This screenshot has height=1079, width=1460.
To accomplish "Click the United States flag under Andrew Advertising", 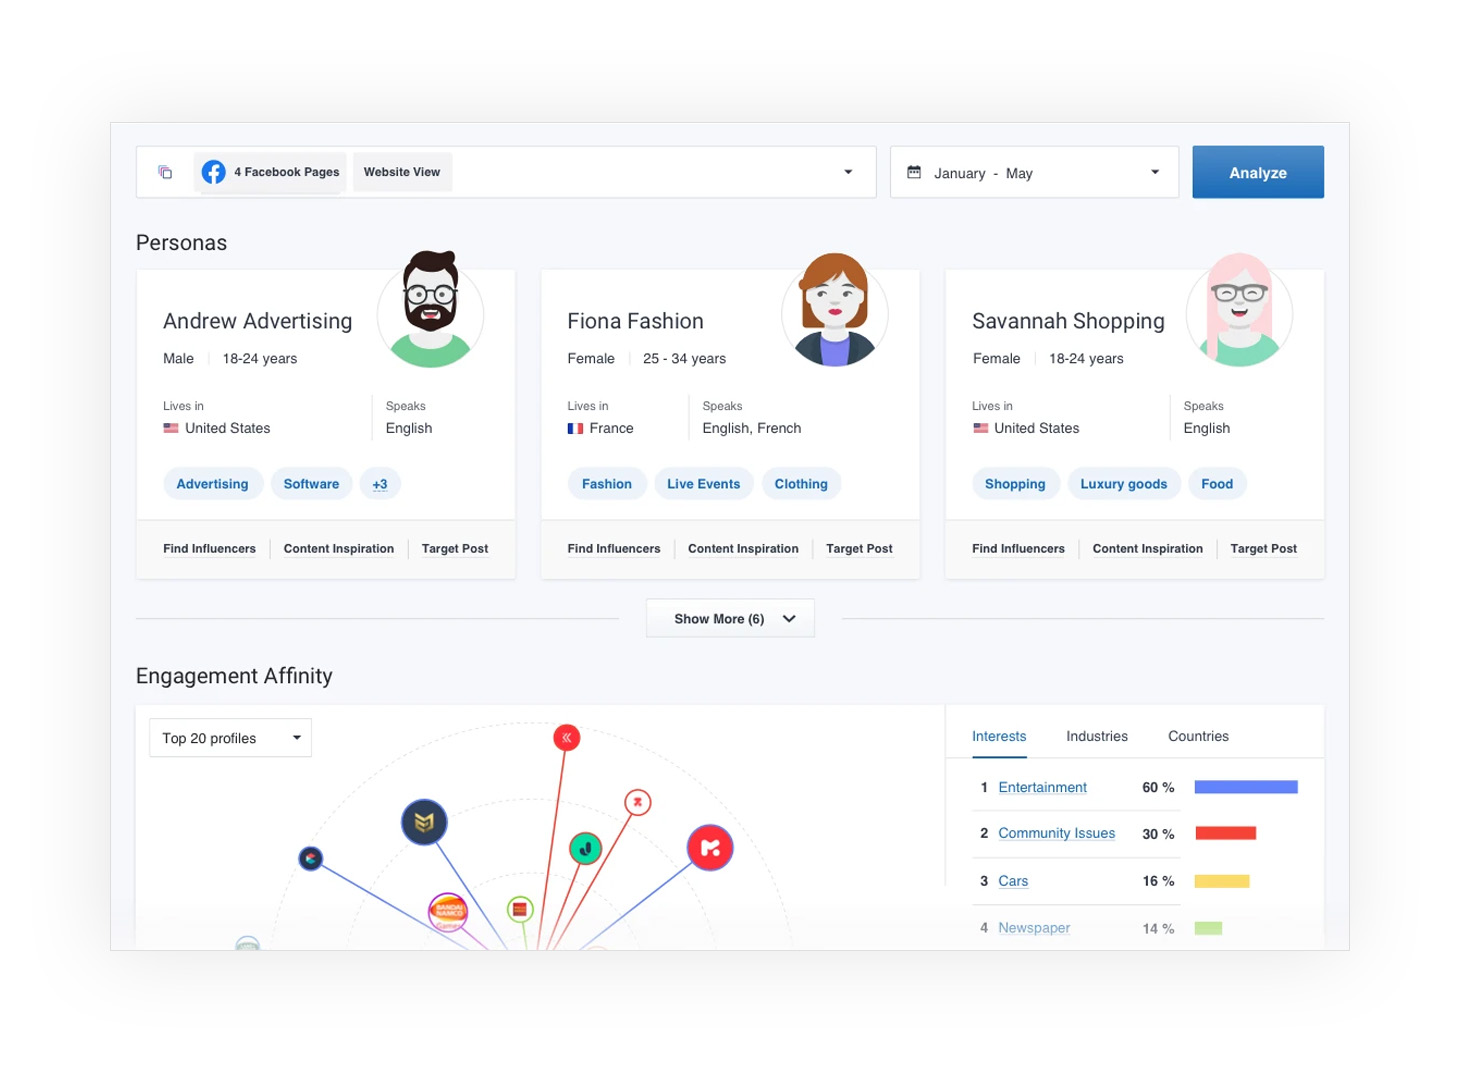I will tap(171, 428).
